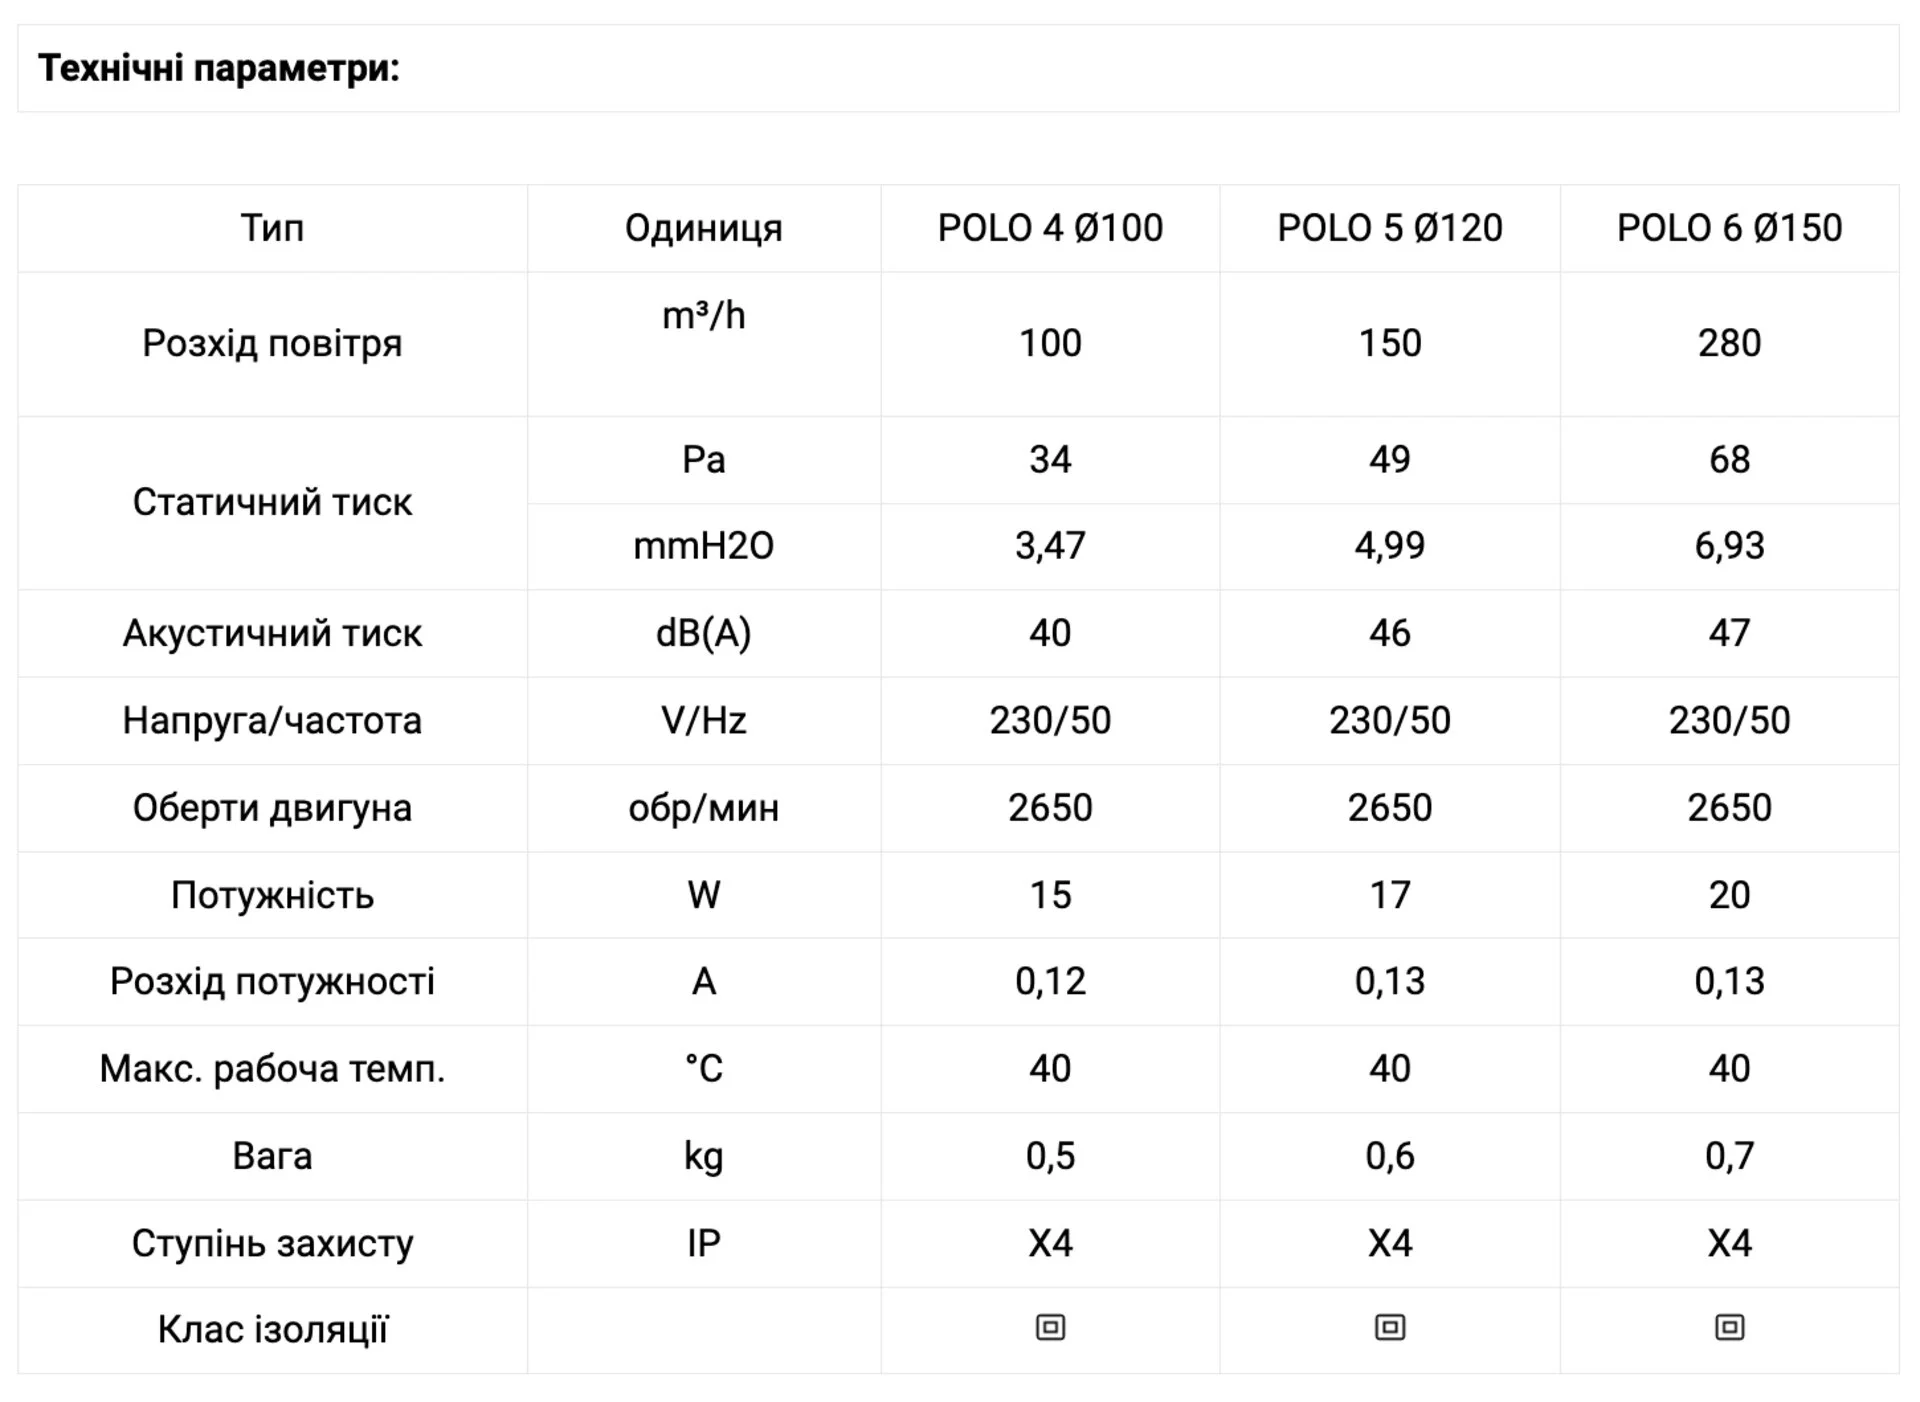Click the POLO 6 Ø150 column header
This screenshot has height=1402, width=1920.
(x=1729, y=228)
